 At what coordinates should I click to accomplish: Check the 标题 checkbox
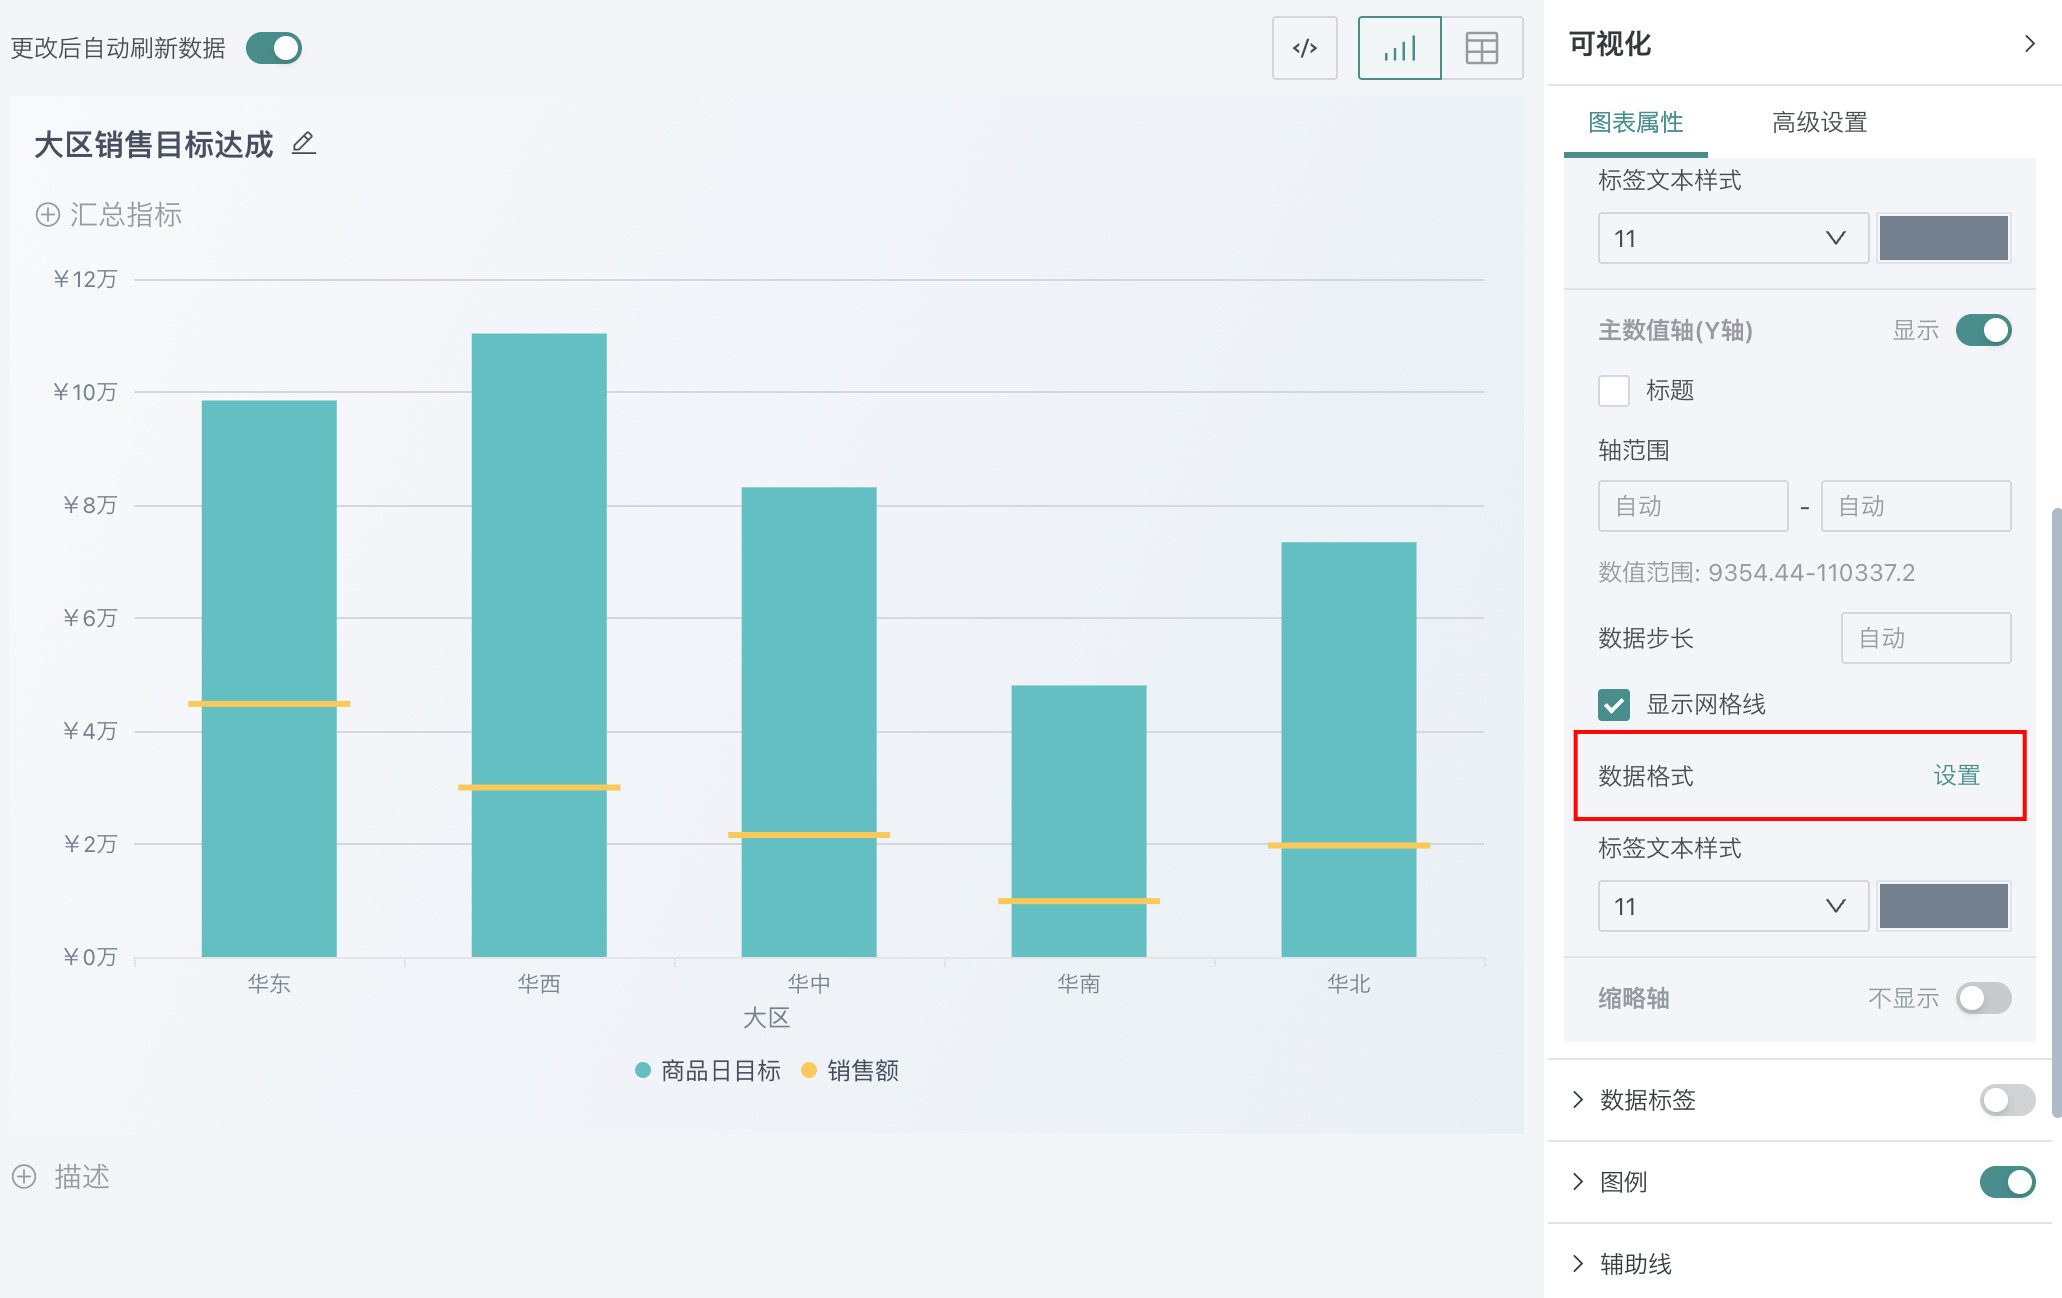click(1613, 390)
